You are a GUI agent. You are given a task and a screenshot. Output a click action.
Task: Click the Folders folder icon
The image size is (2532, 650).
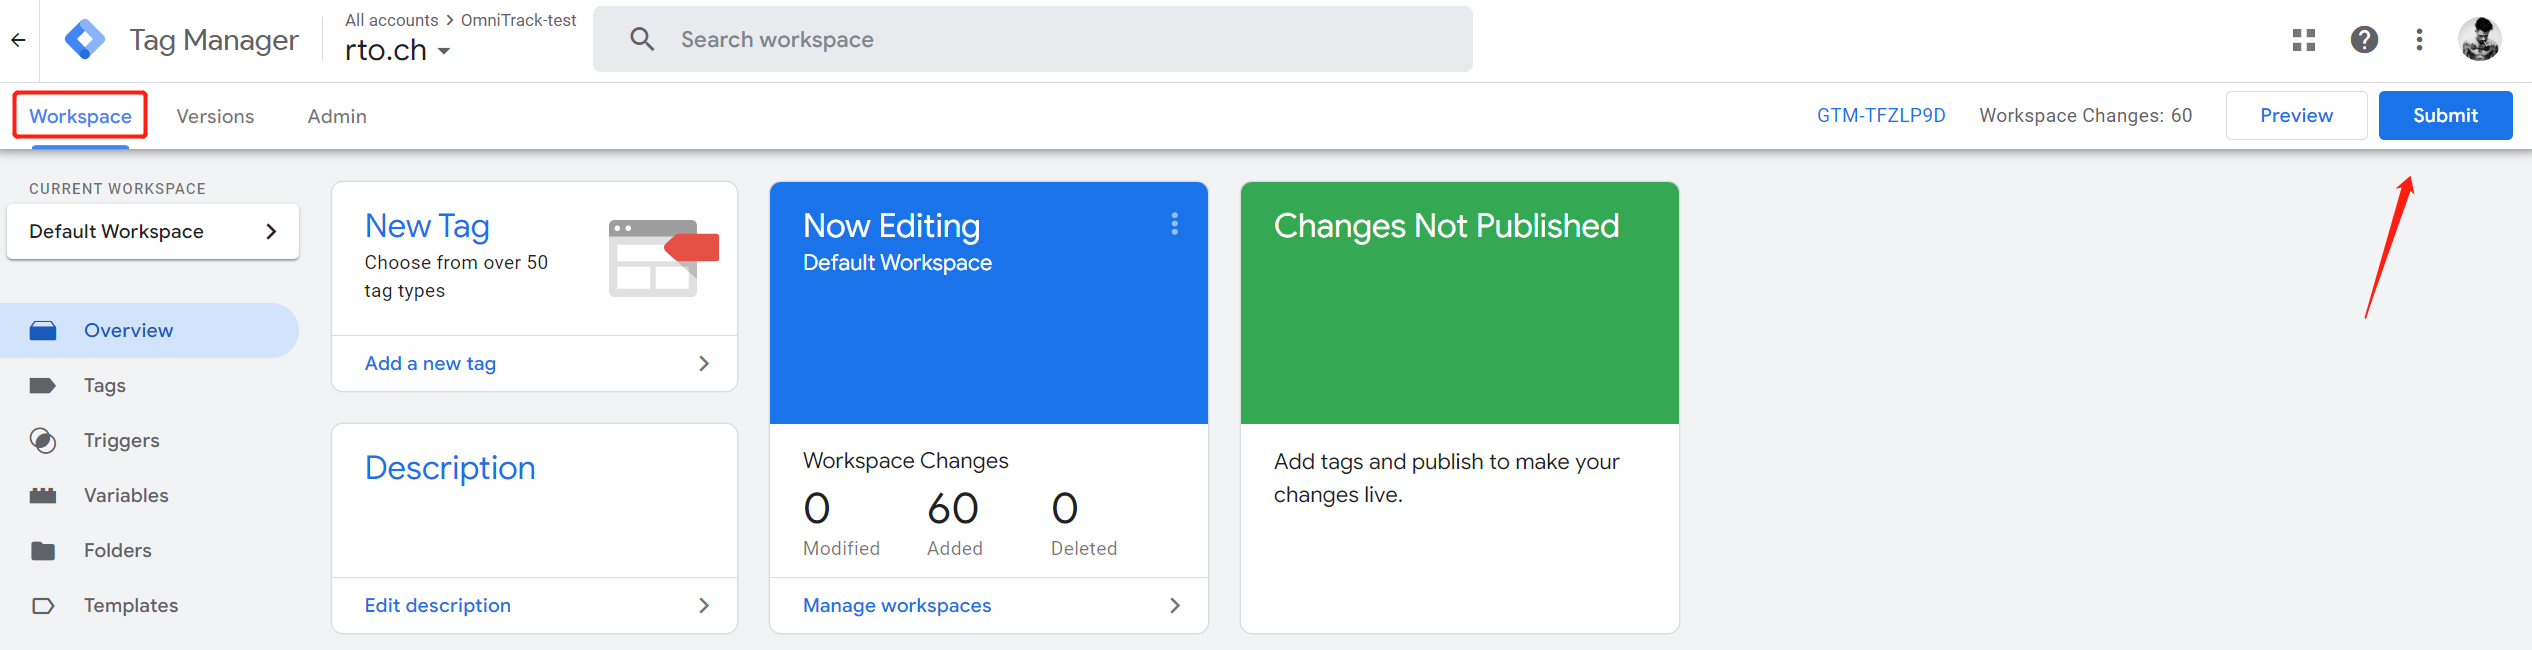click(43, 551)
